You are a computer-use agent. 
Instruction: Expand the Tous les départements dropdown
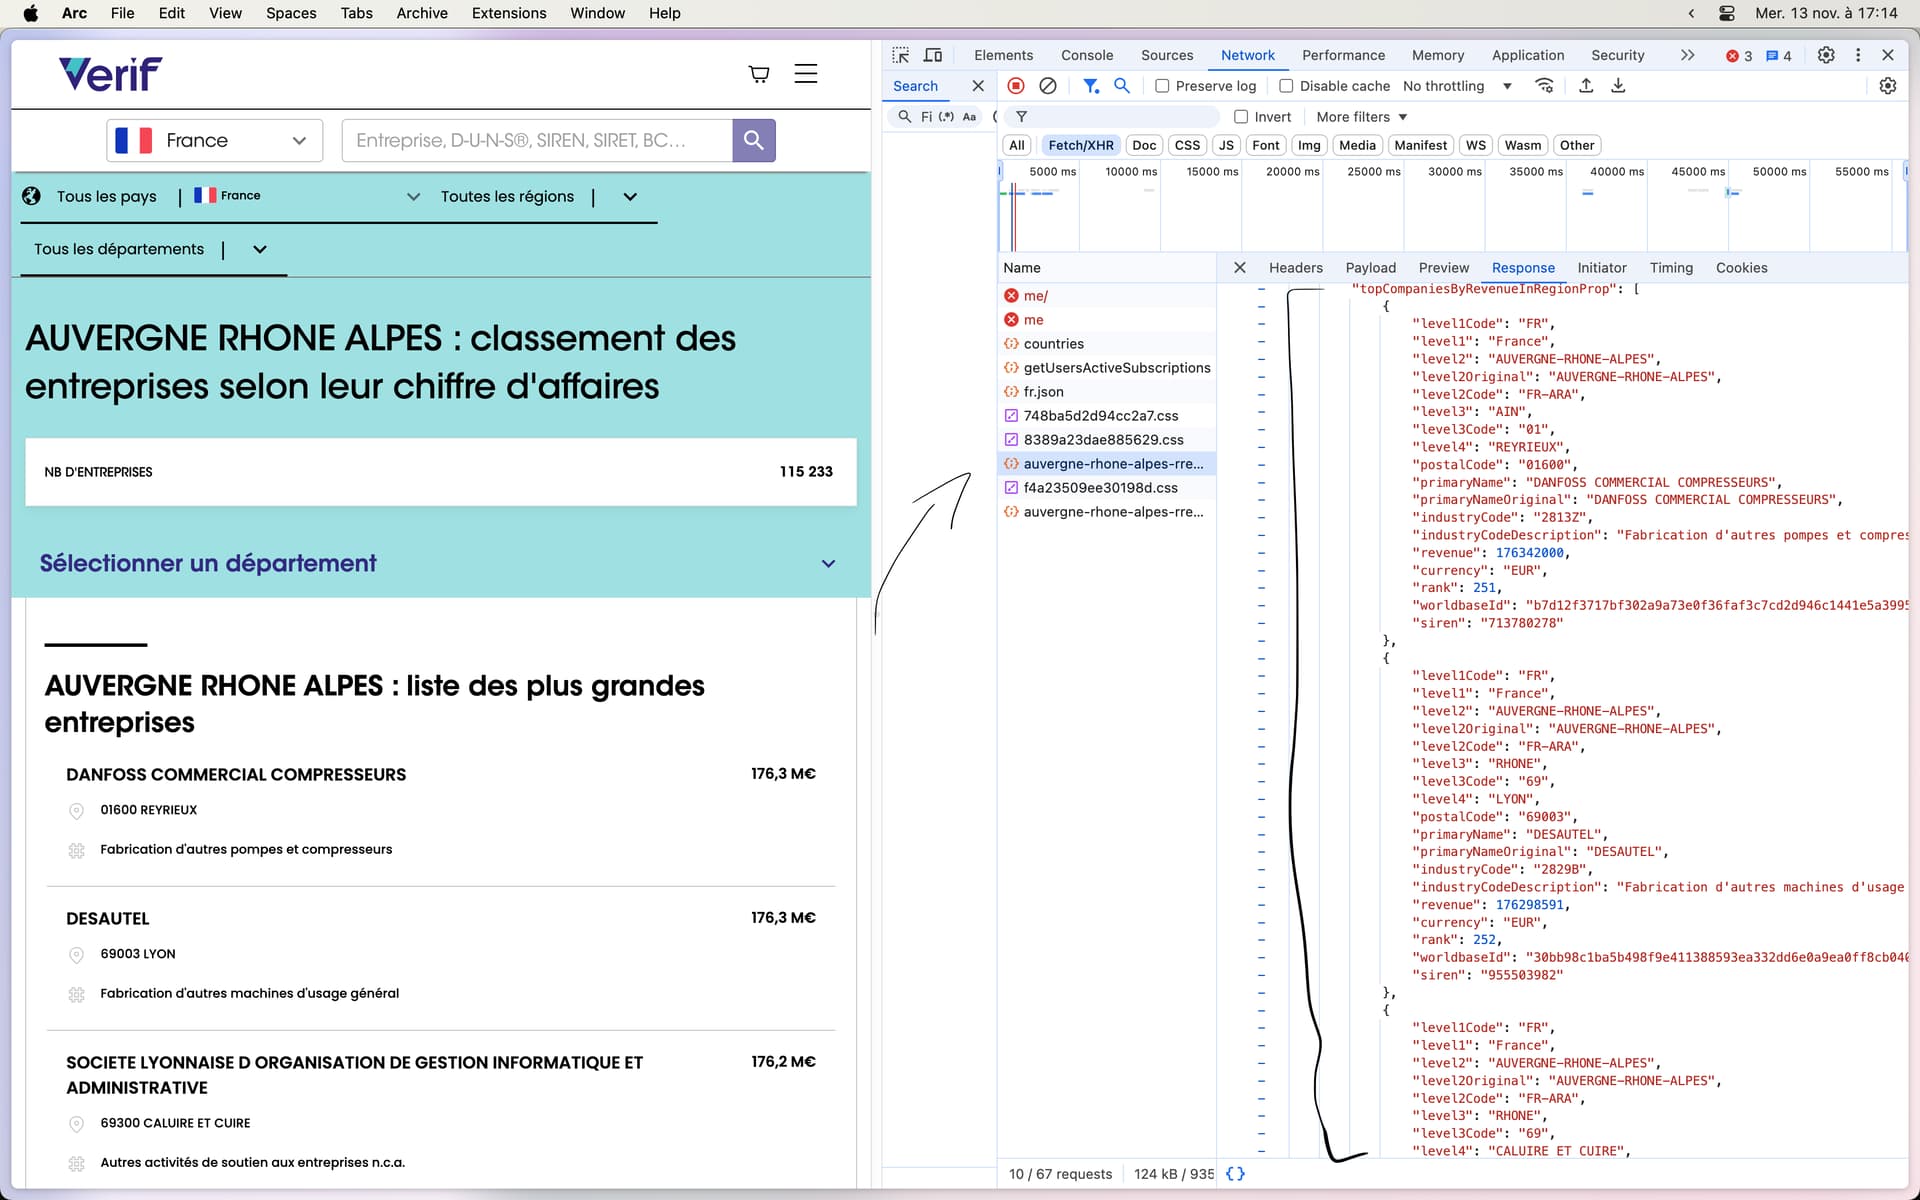pyautogui.click(x=260, y=250)
